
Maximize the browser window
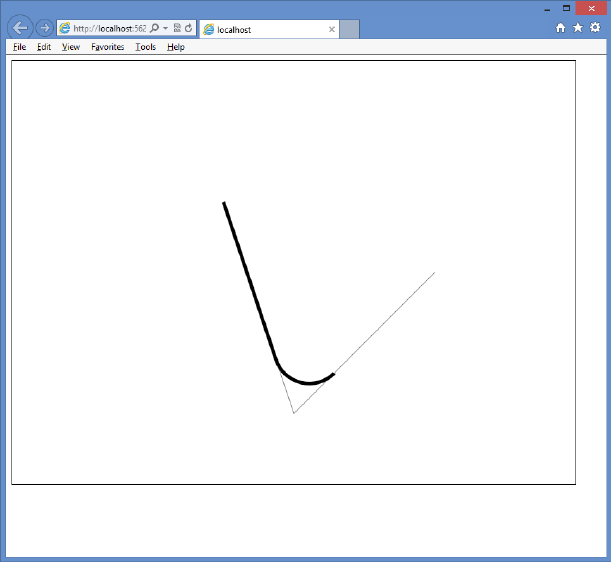[567, 8]
